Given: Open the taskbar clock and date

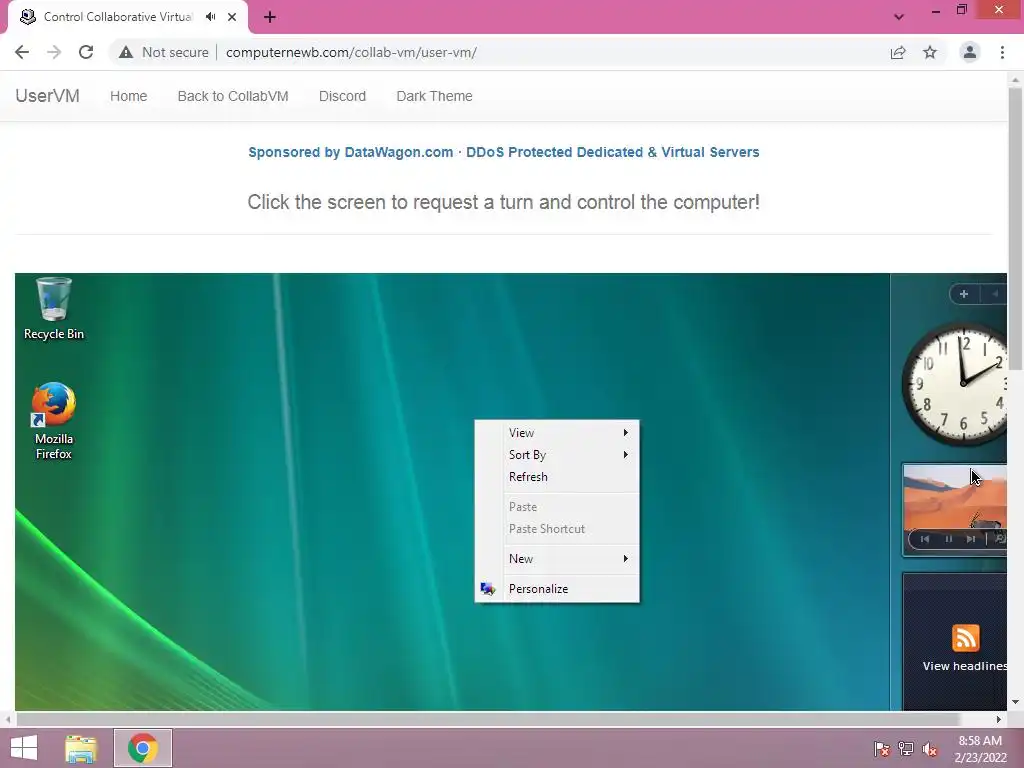Looking at the screenshot, I should click(980, 749).
